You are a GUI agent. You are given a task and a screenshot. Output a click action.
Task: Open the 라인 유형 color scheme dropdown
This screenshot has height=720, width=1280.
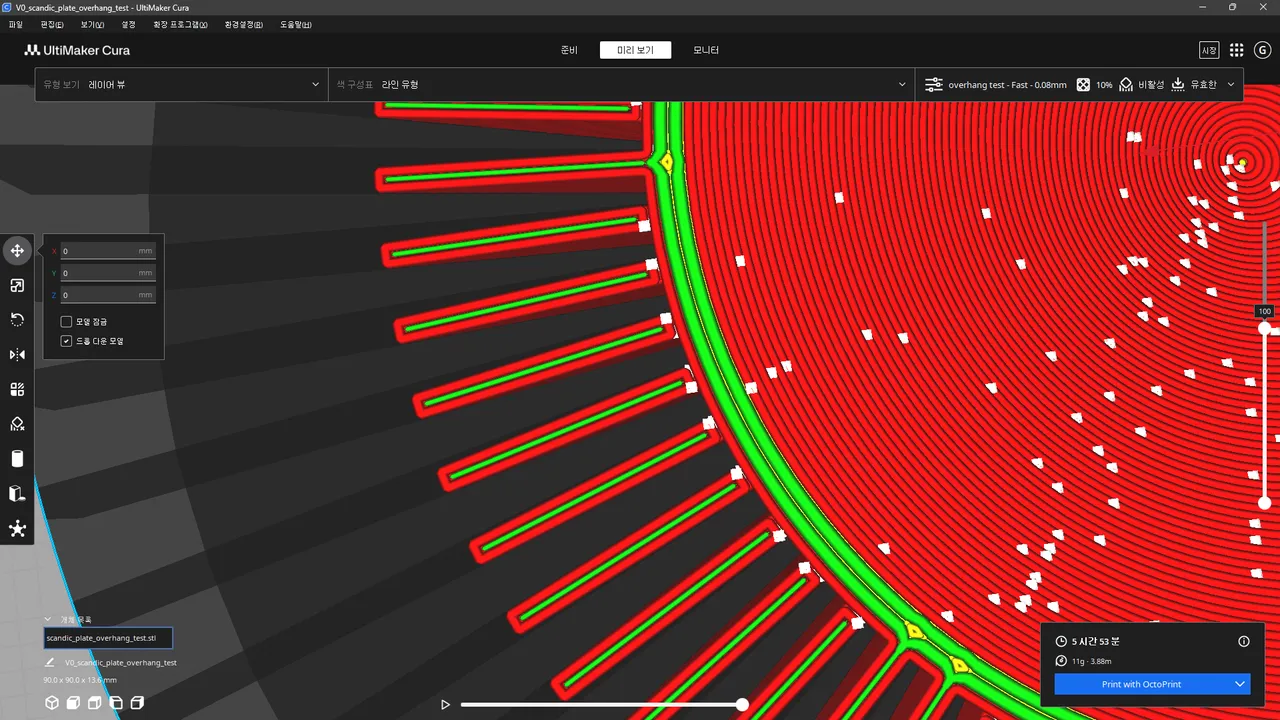coord(621,85)
